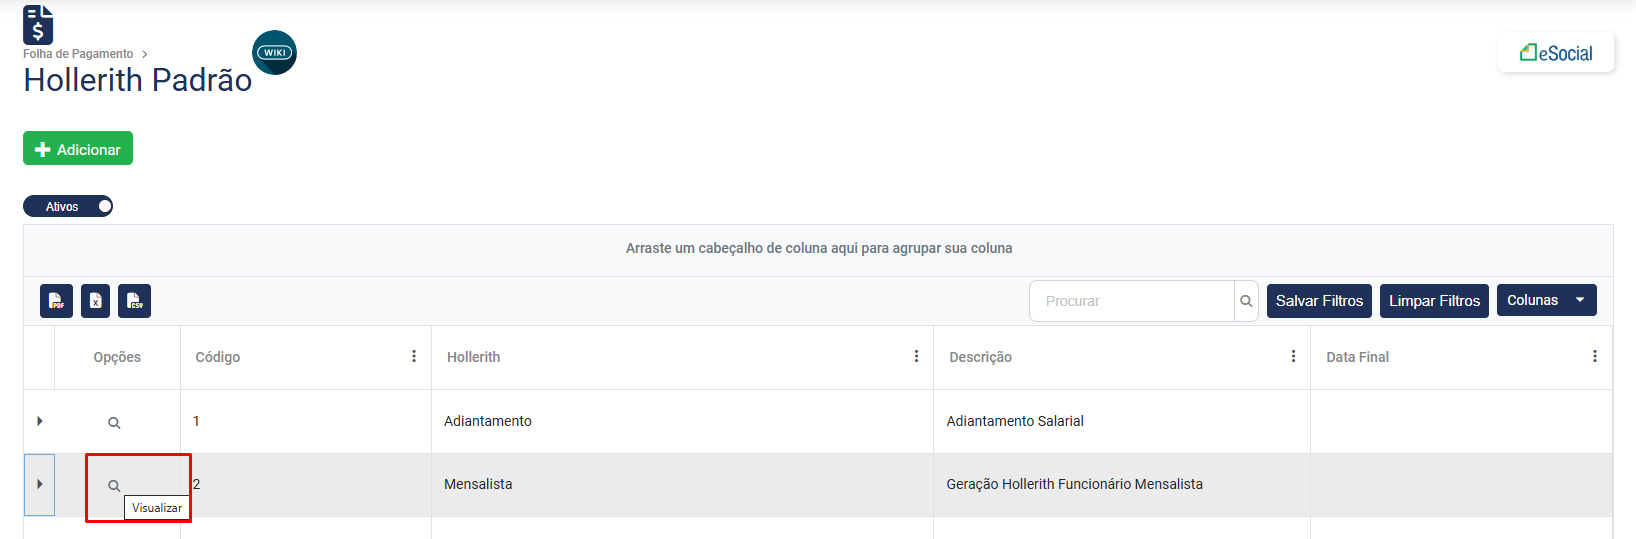
Task: Open the Descrição column options menu
Action: click(x=1293, y=356)
